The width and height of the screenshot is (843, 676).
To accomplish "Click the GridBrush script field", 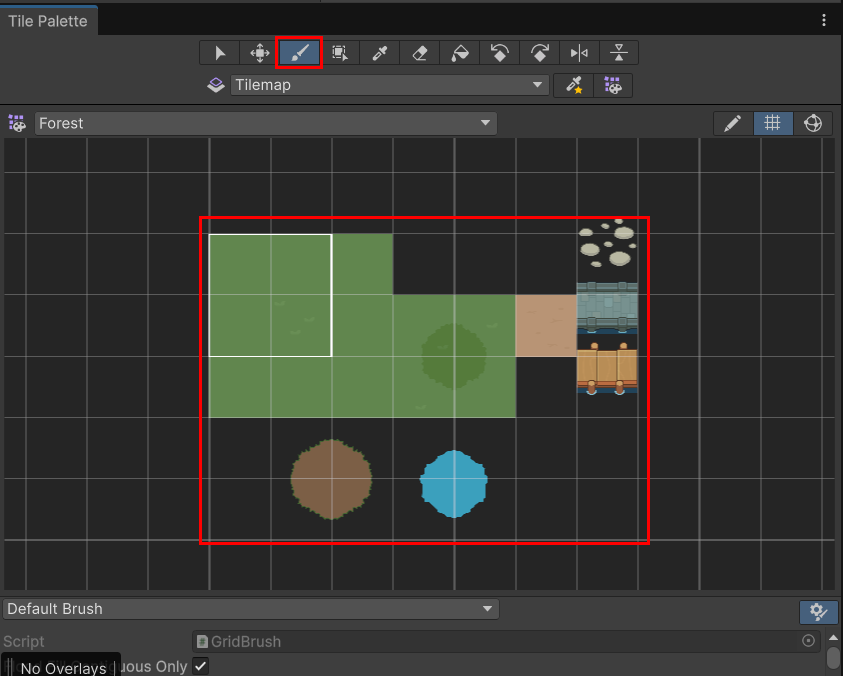I will [506, 641].
